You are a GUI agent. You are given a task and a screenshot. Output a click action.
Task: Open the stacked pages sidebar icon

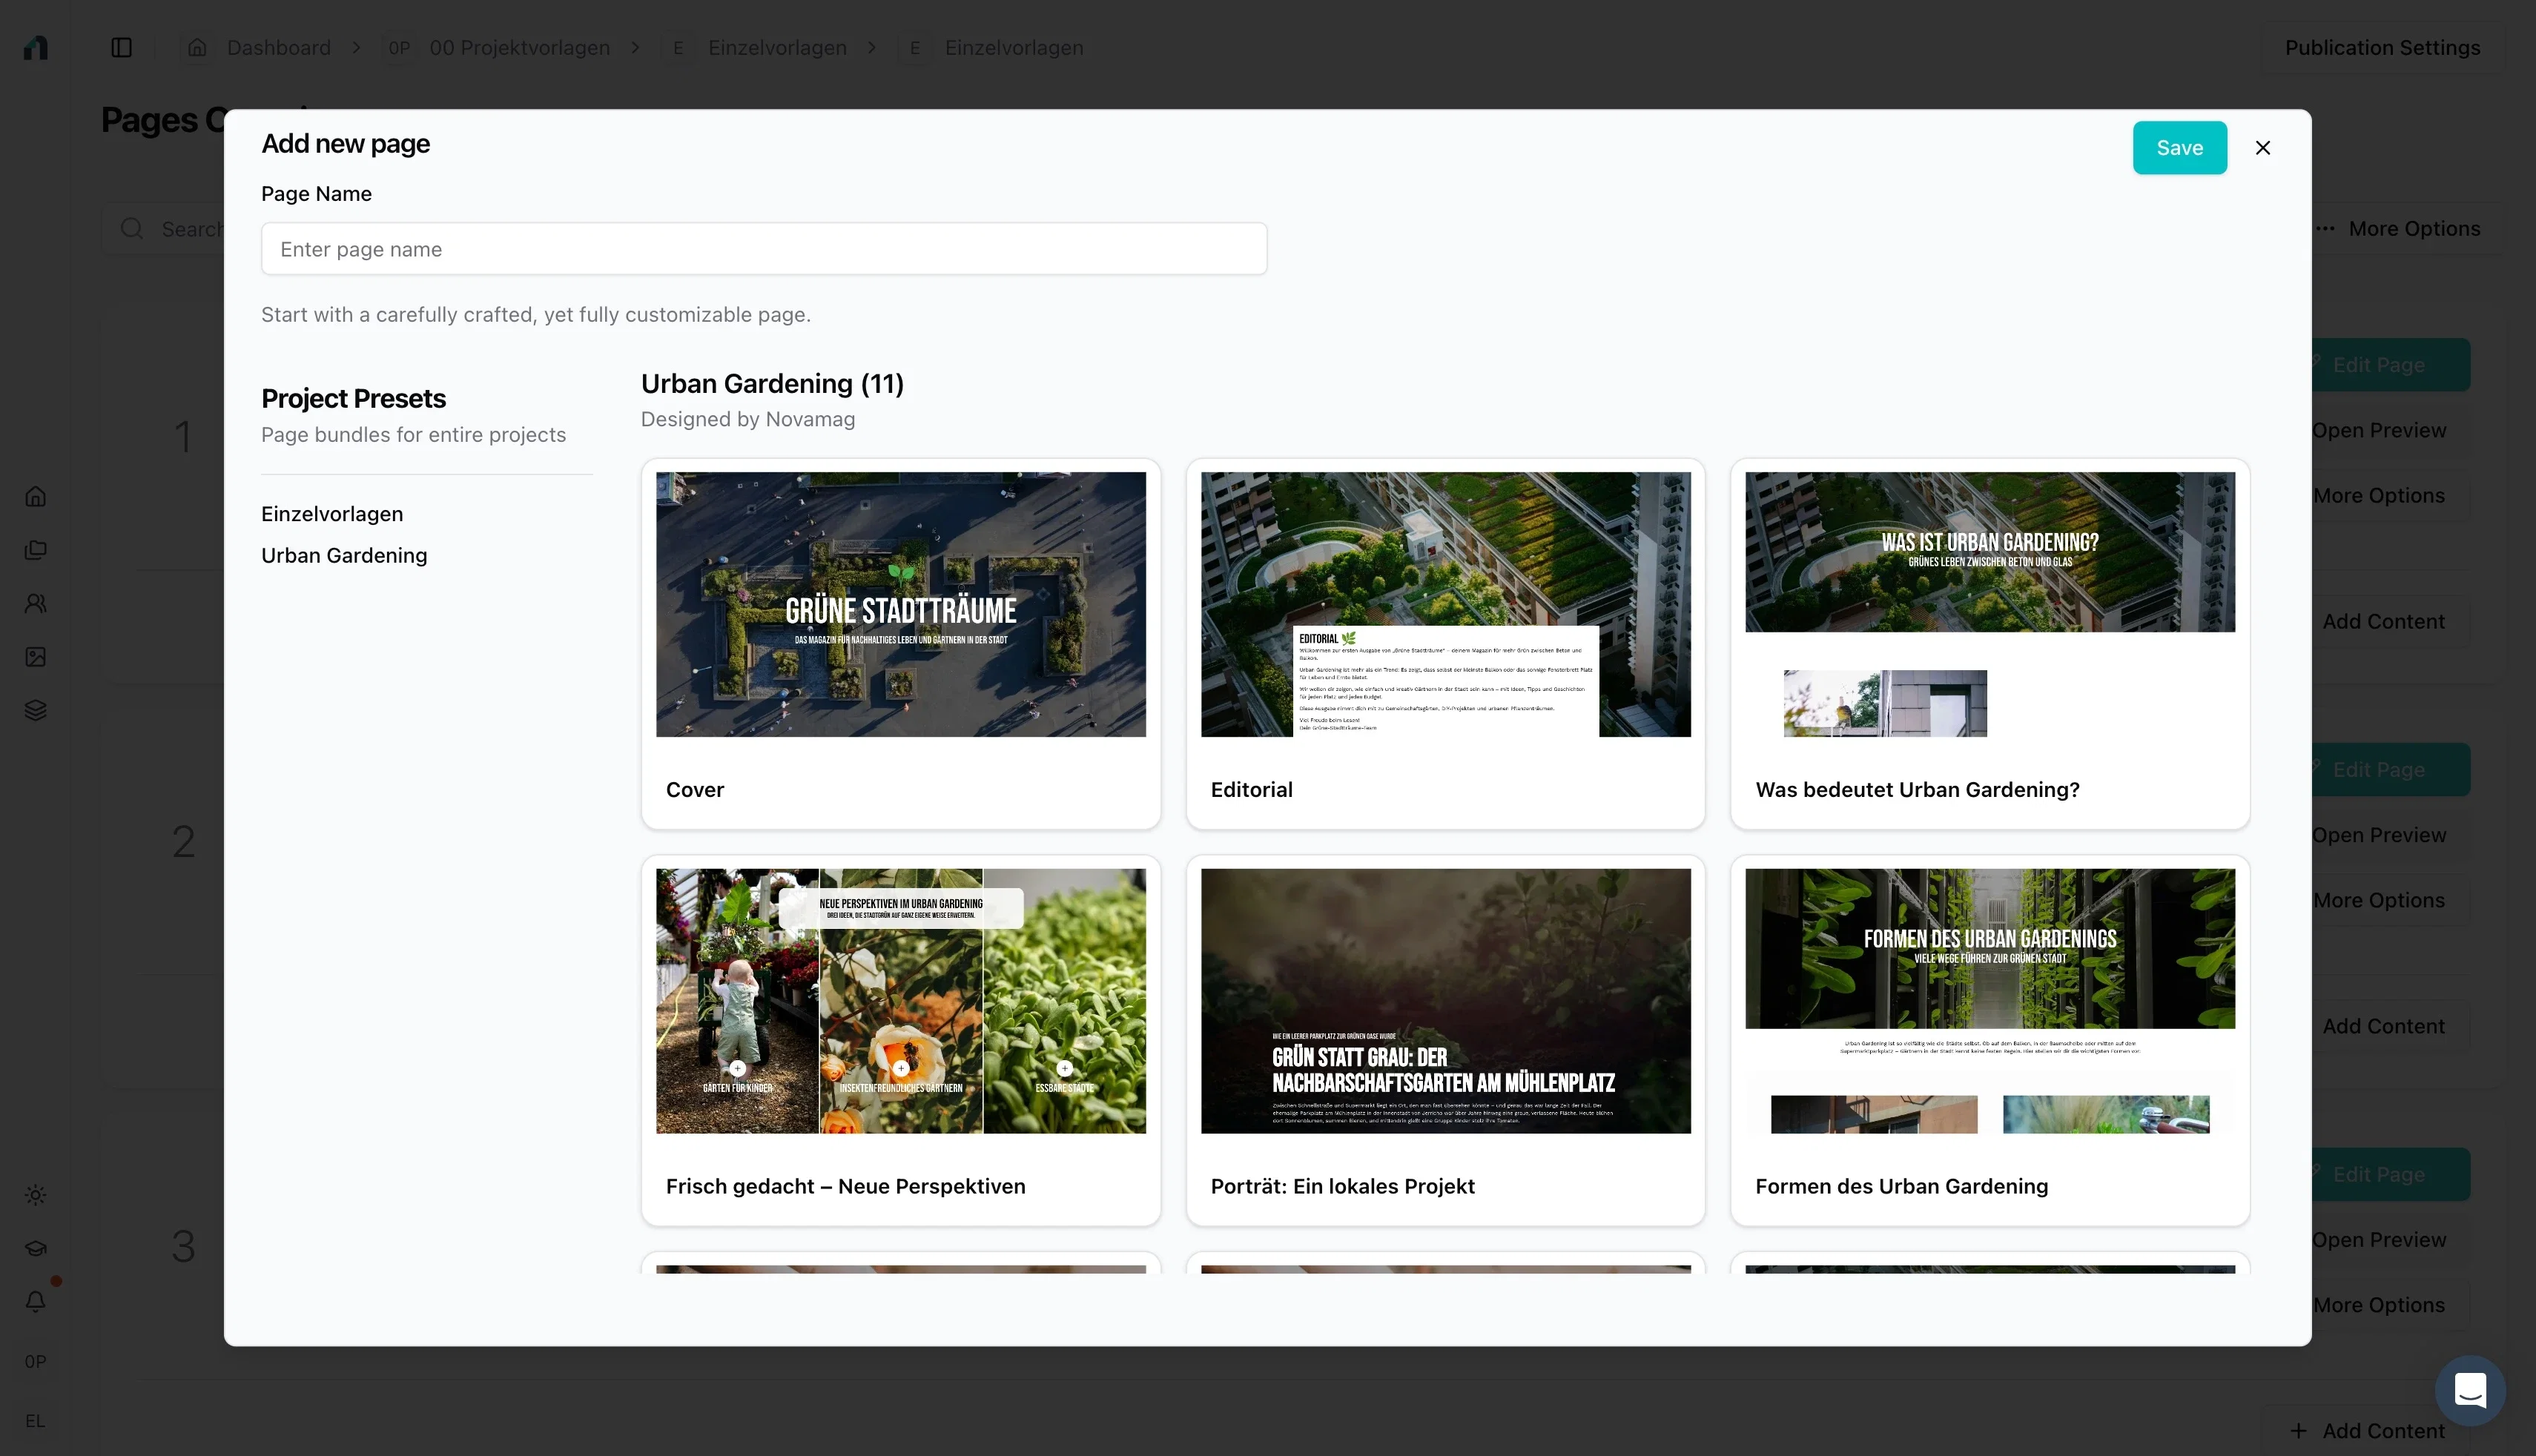(x=36, y=550)
